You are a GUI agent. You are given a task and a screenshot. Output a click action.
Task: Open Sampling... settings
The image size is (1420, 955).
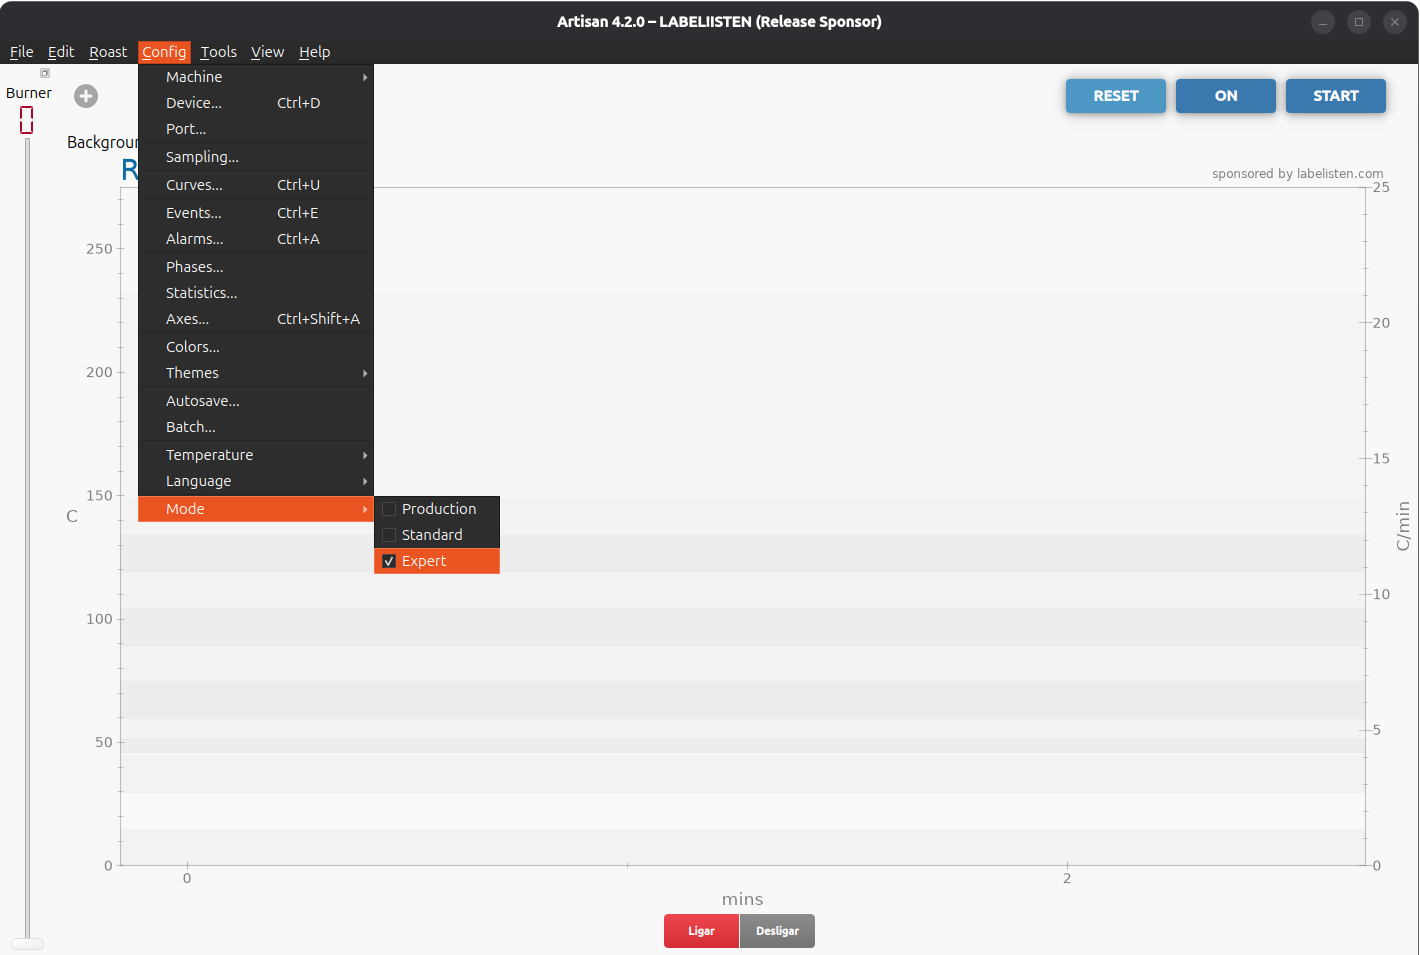coord(256,157)
